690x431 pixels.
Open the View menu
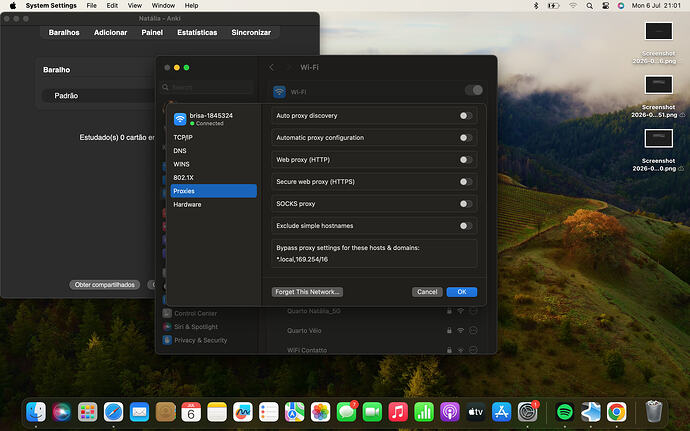135,6
